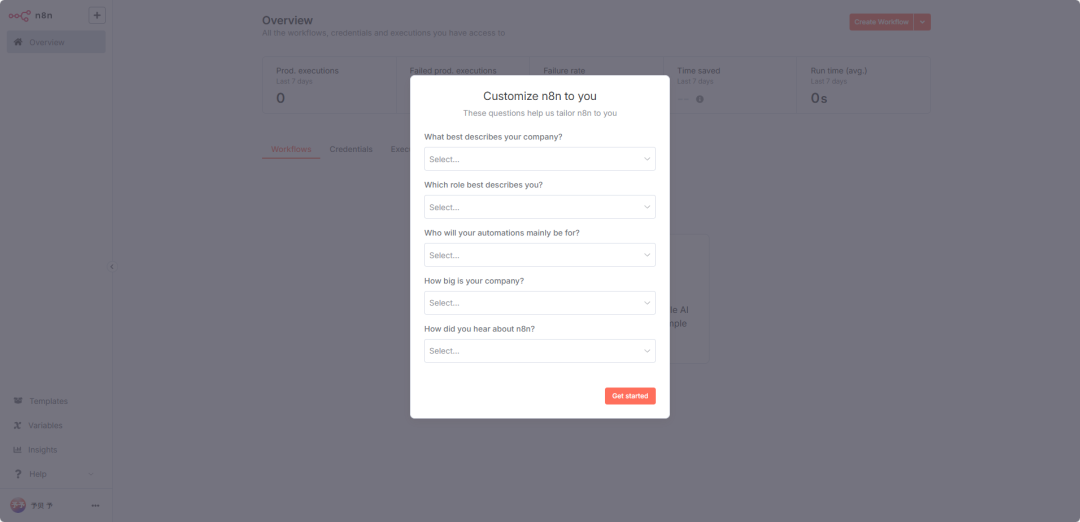Open Insights via the chart icon

(18, 450)
